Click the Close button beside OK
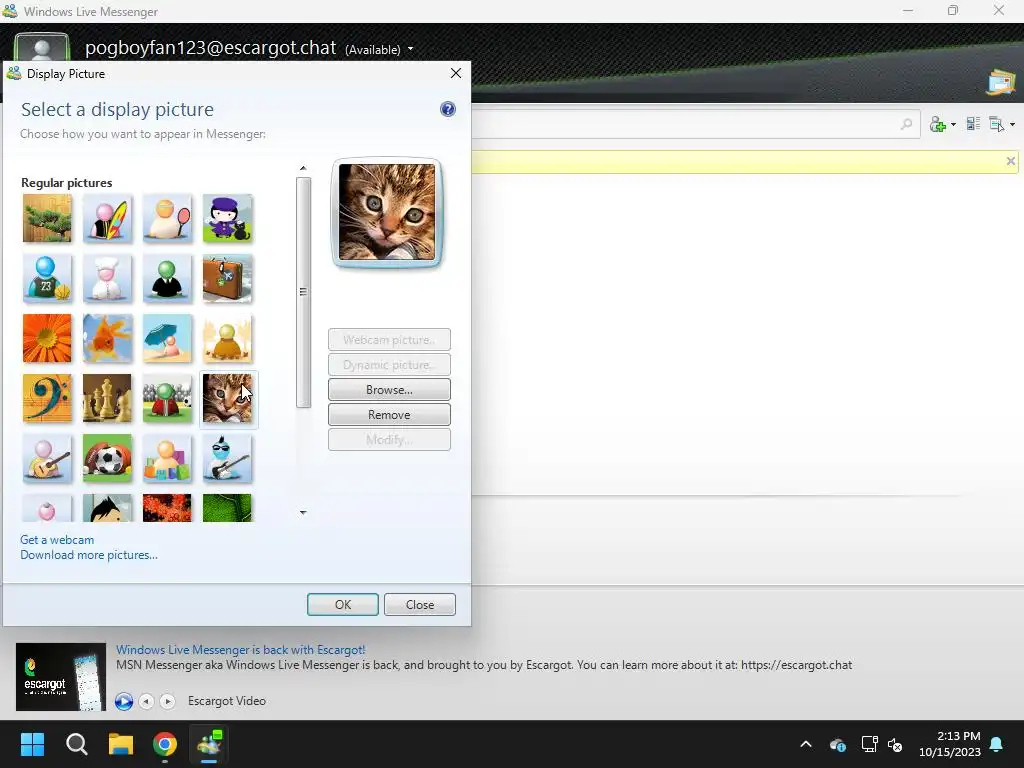The width and height of the screenshot is (1024, 768). pyautogui.click(x=420, y=605)
